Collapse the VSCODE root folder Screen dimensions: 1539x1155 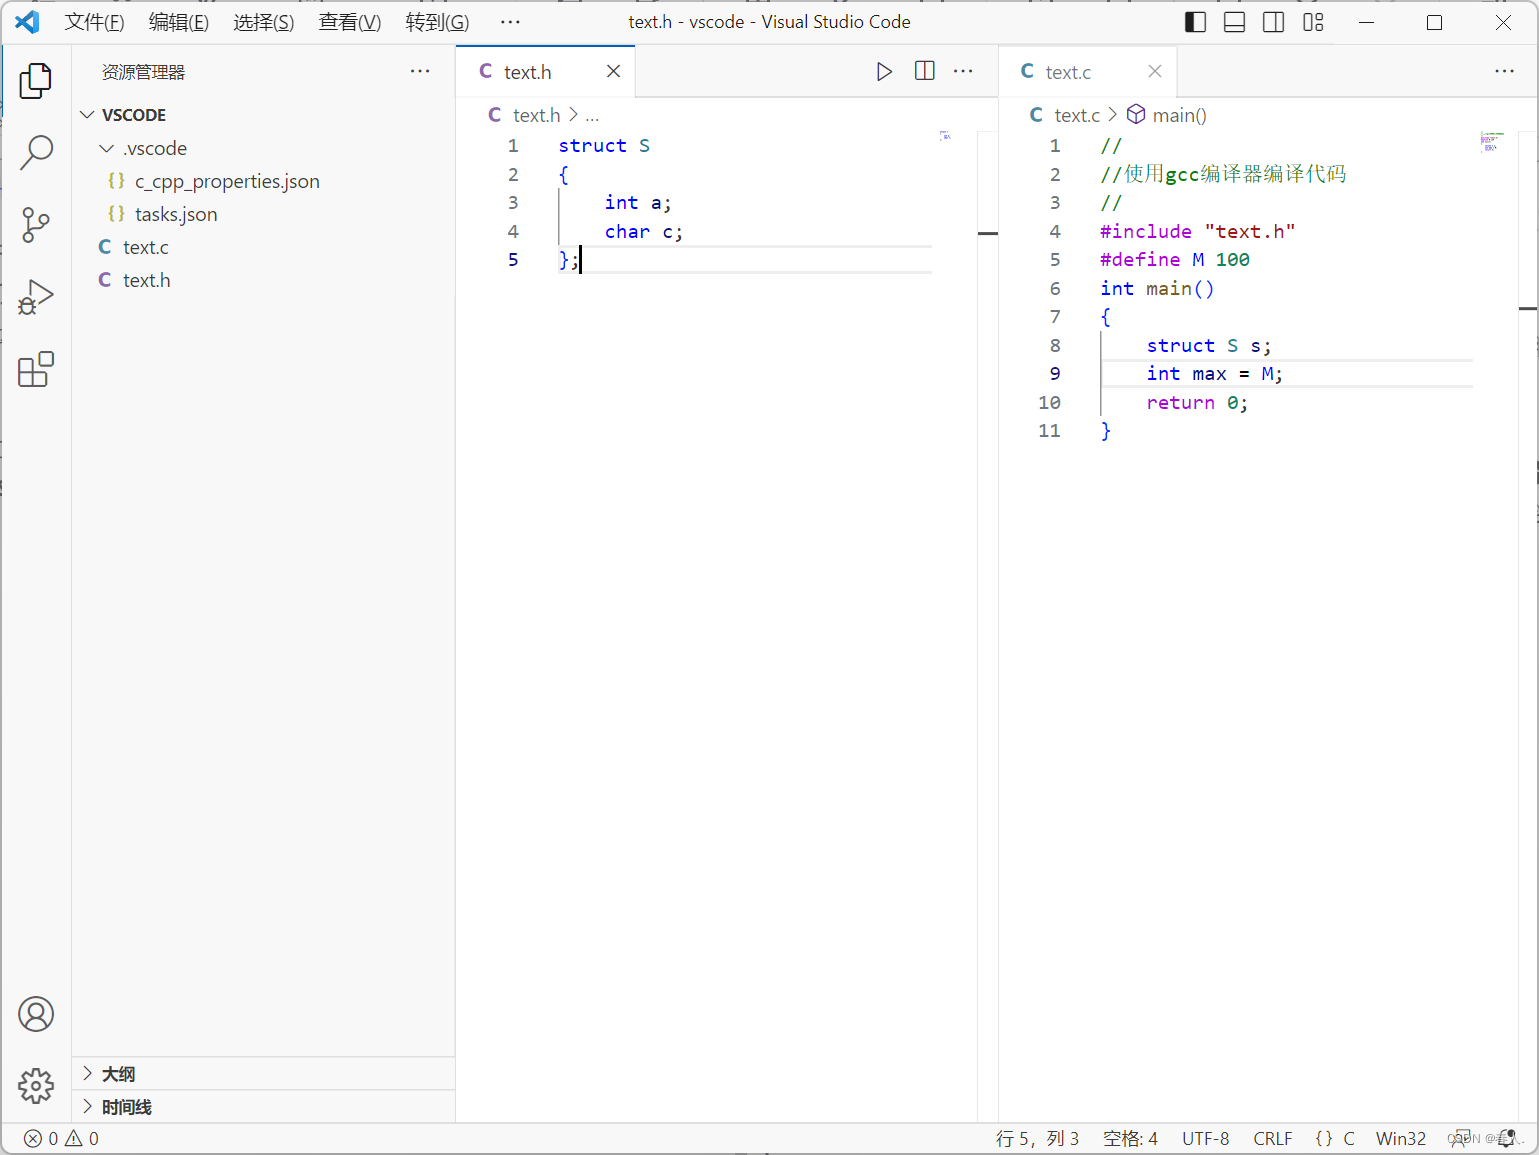point(88,115)
